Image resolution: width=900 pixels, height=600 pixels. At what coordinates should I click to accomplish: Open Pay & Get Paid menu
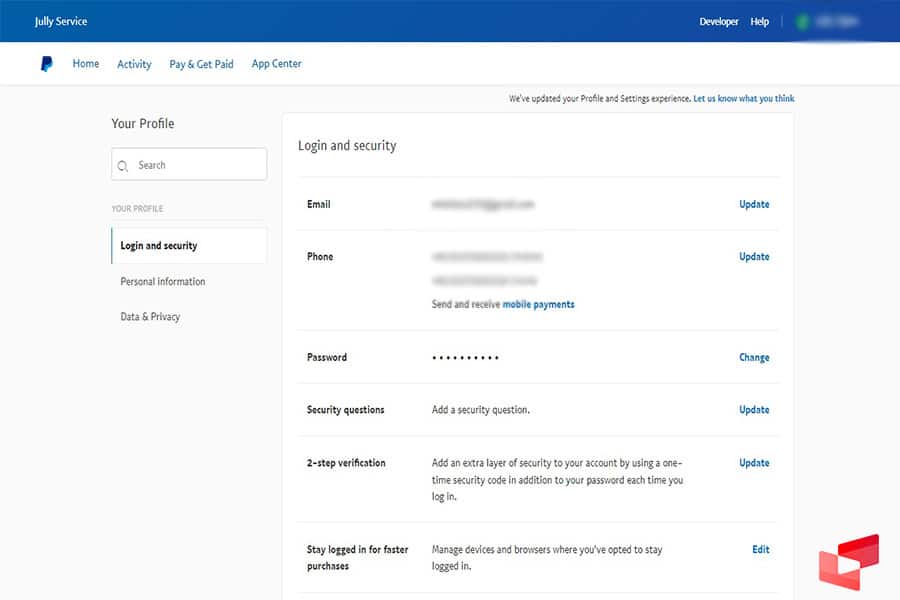click(201, 64)
